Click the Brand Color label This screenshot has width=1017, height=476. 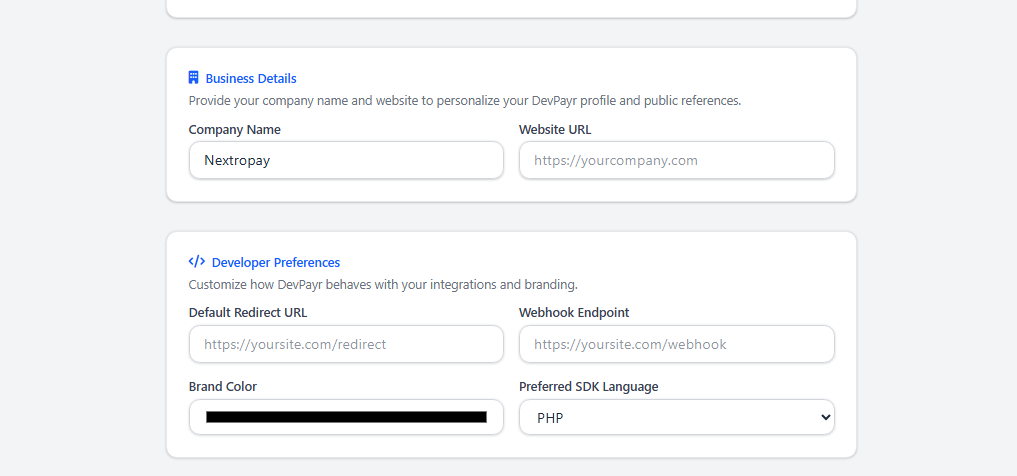point(223,387)
